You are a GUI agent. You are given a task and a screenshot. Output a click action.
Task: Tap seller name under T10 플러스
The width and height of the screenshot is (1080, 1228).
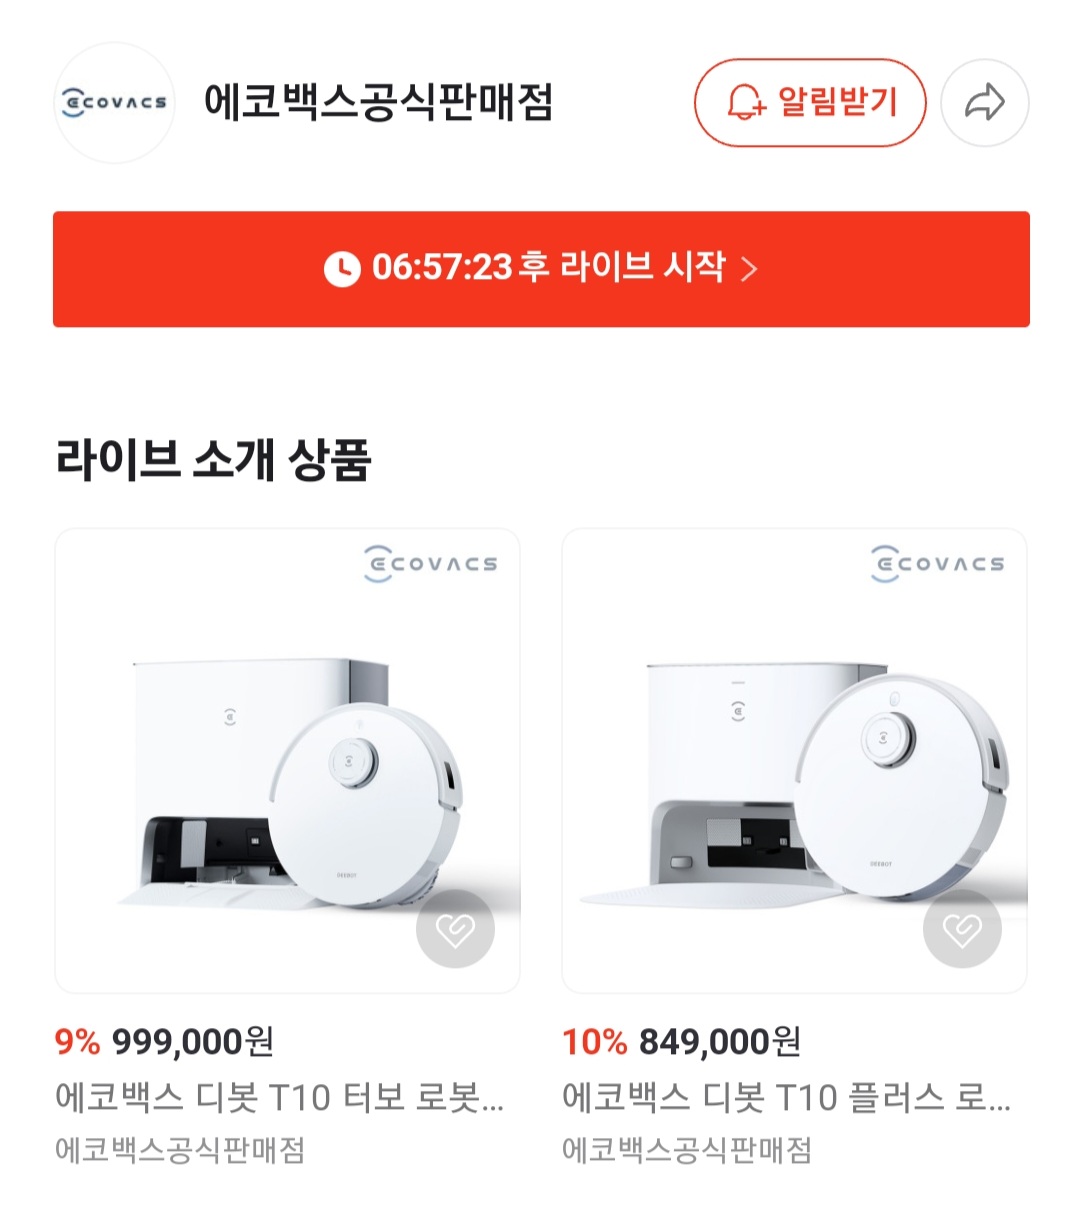[x=687, y=1149]
